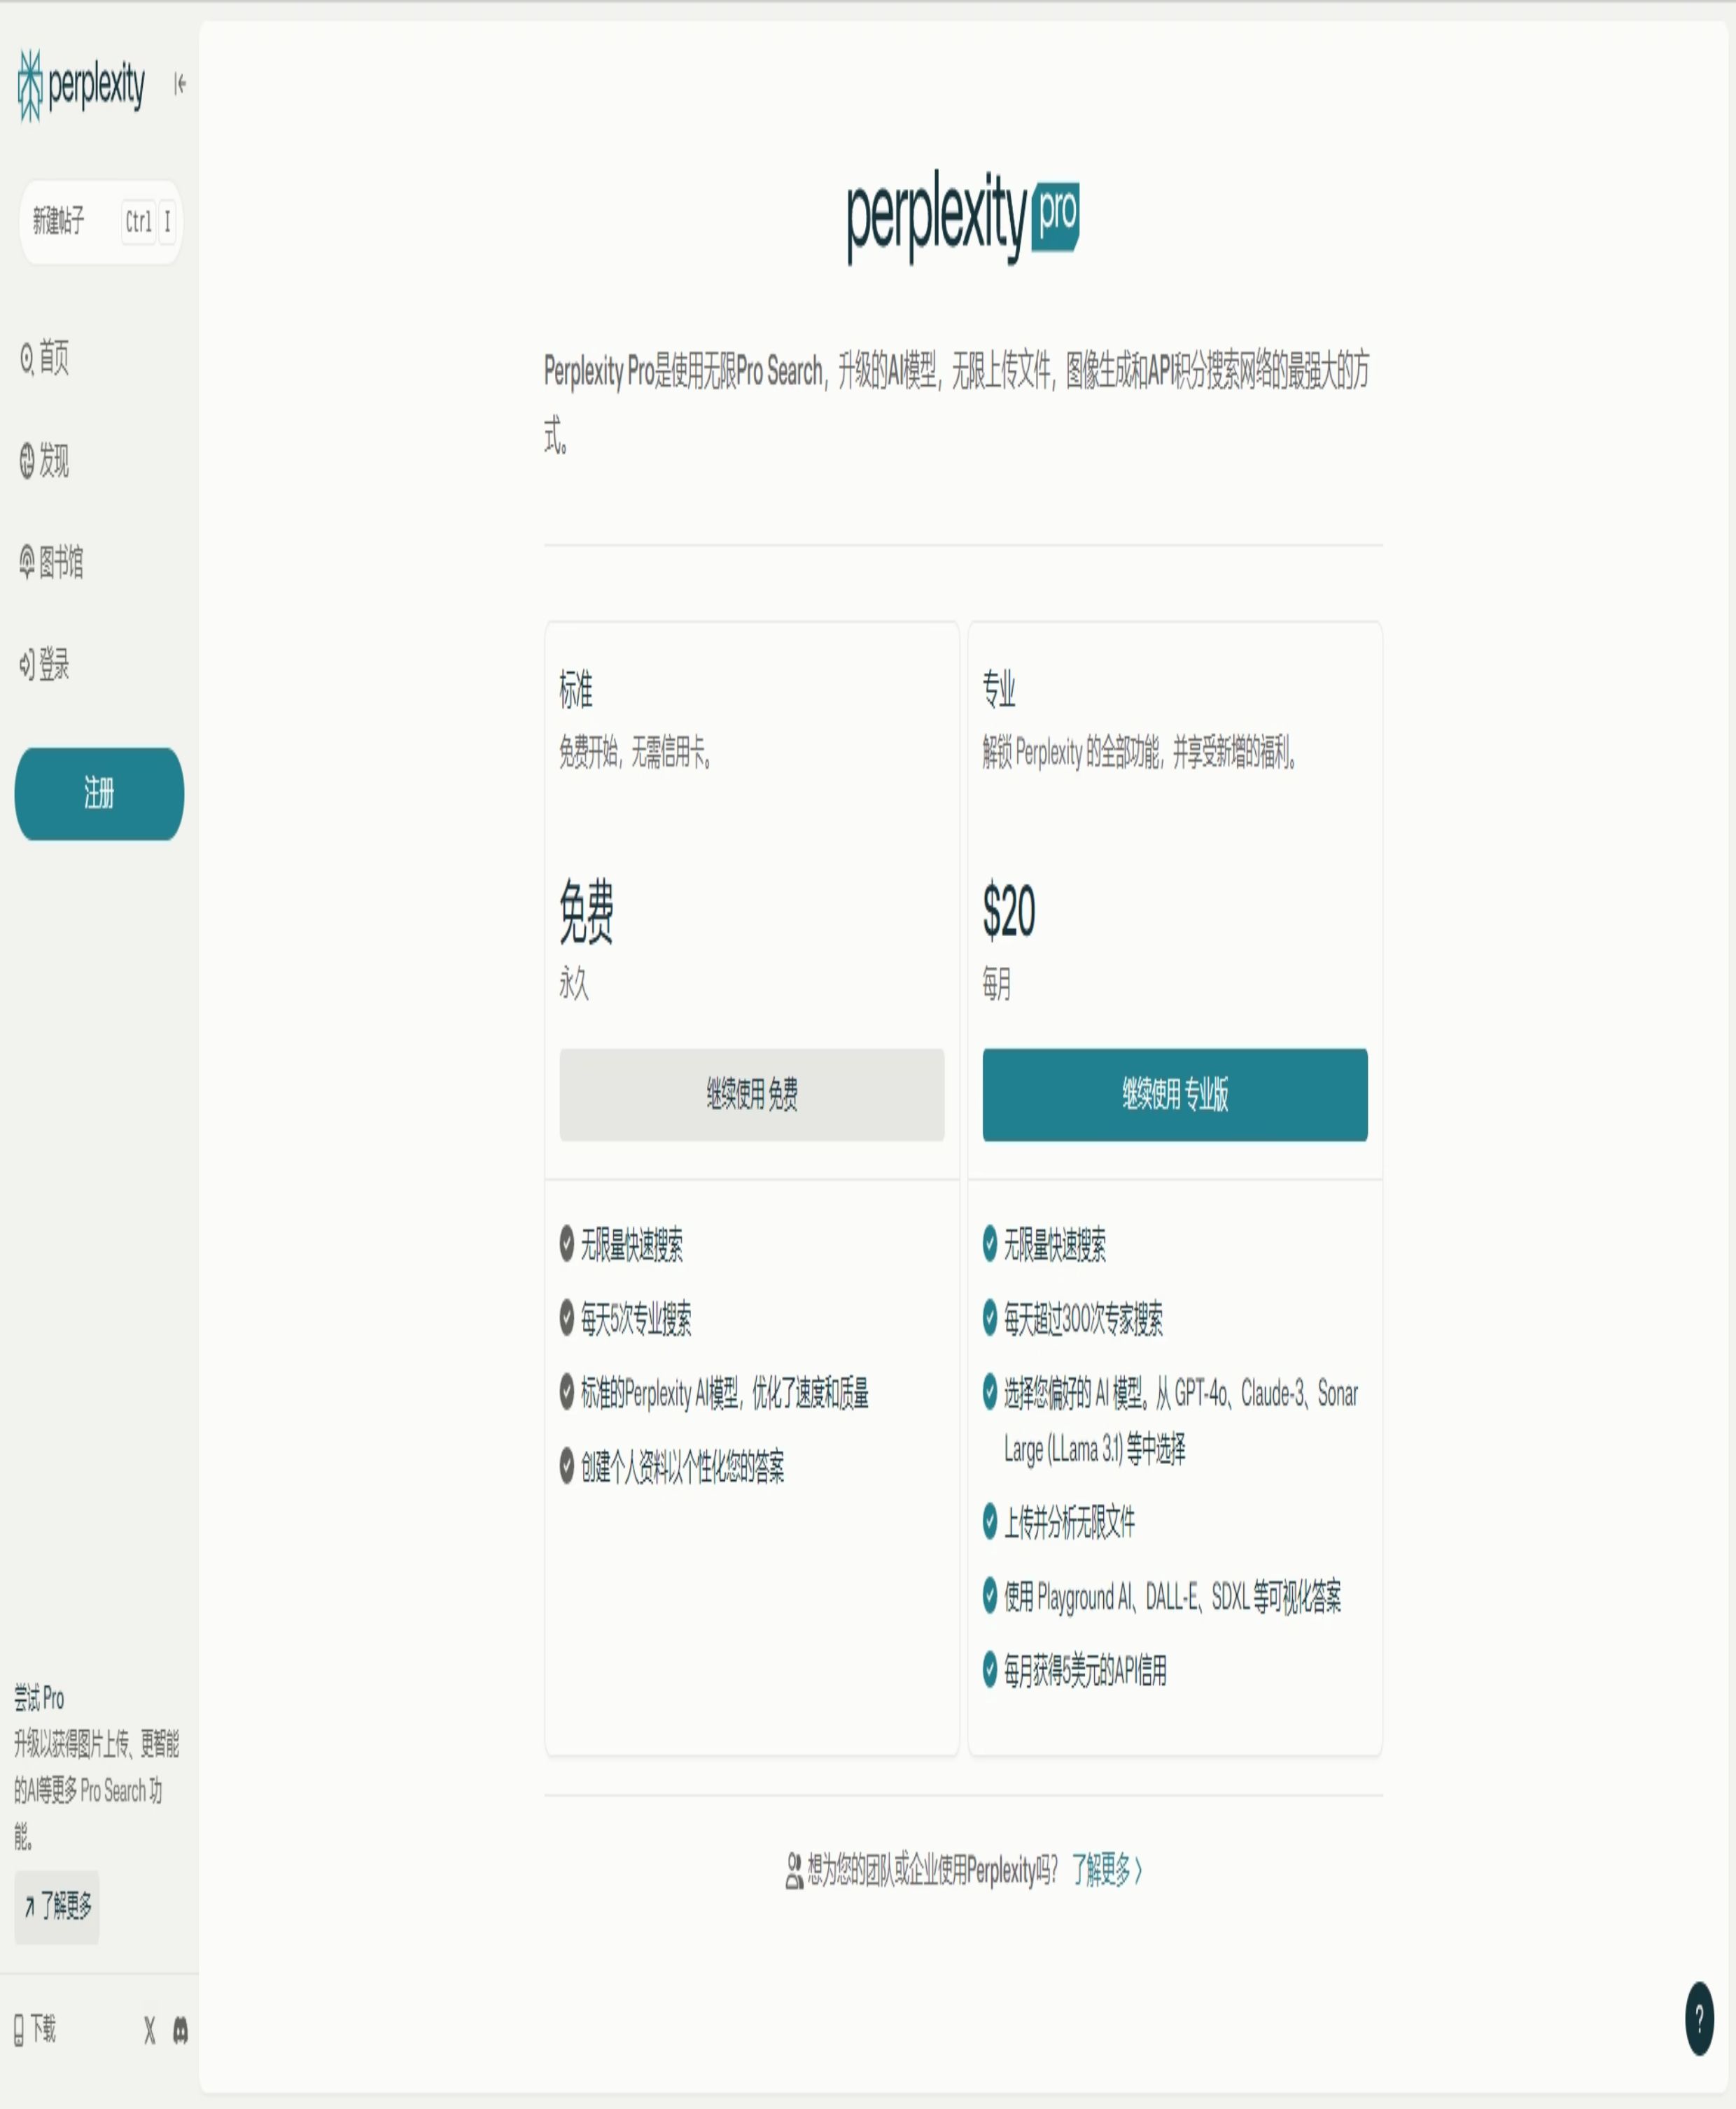Click 了解更多 under 尝试 Pro
Viewport: 1736px width, 2109px height.
[x=57, y=1906]
